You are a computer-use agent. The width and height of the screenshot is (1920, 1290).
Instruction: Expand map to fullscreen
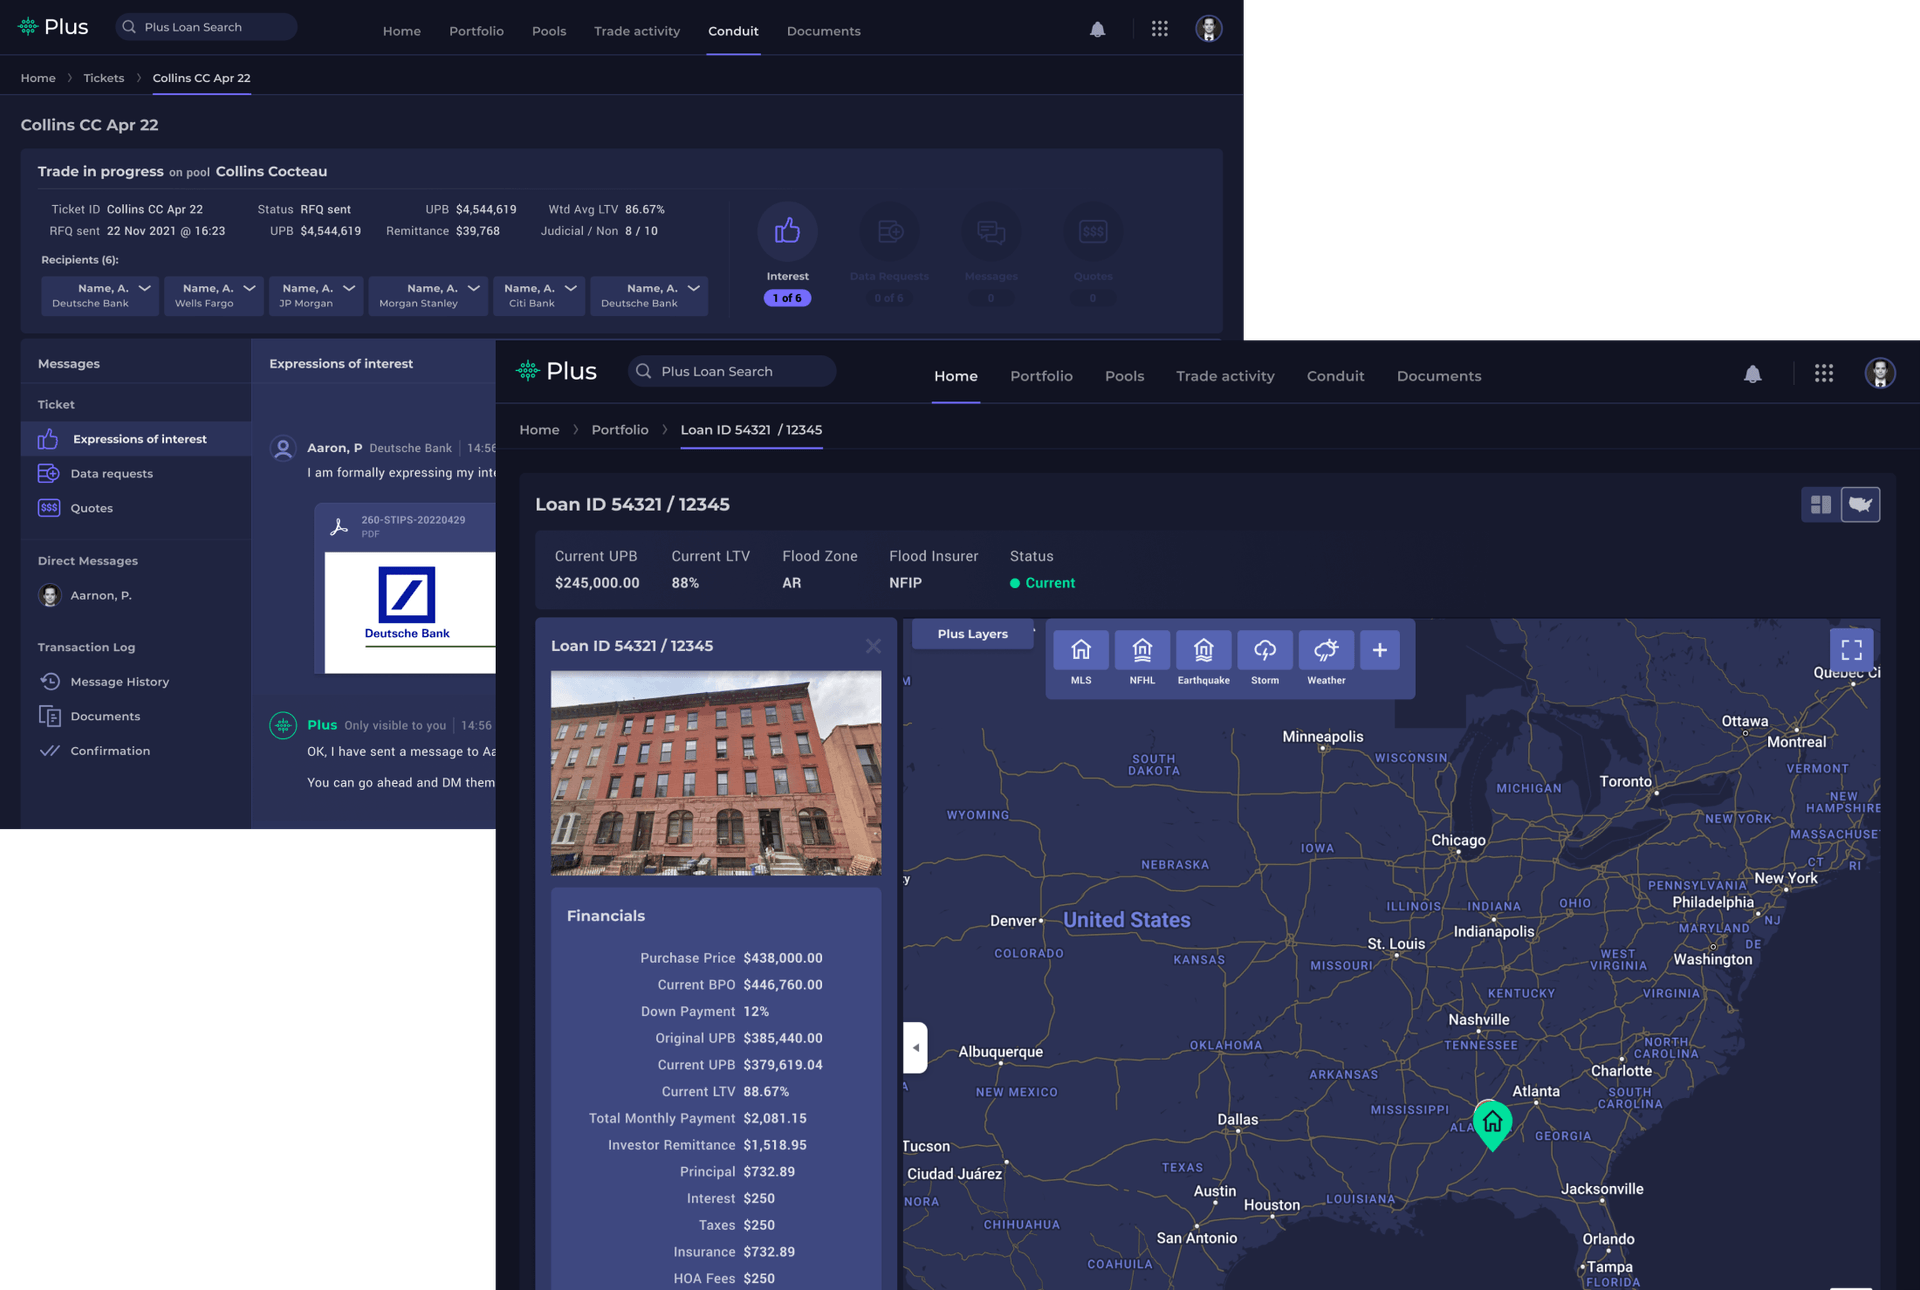pyautogui.click(x=1851, y=650)
